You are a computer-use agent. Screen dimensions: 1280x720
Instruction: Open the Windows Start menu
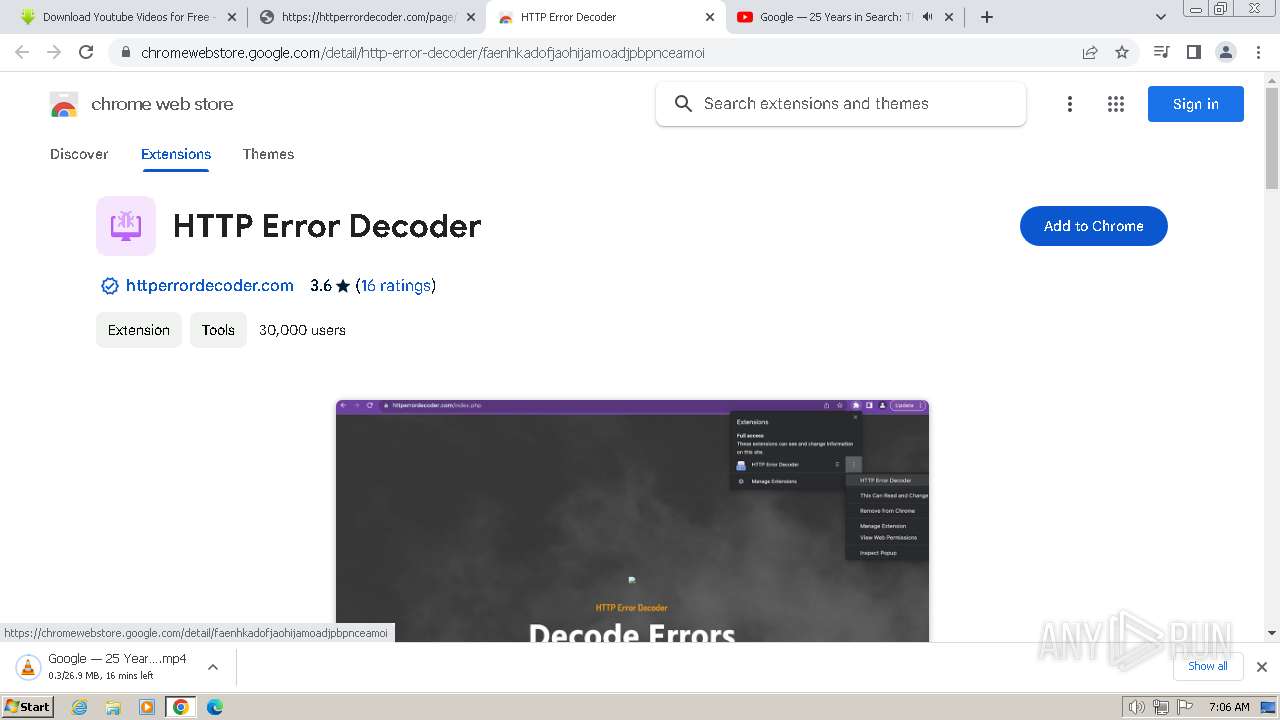pos(28,707)
